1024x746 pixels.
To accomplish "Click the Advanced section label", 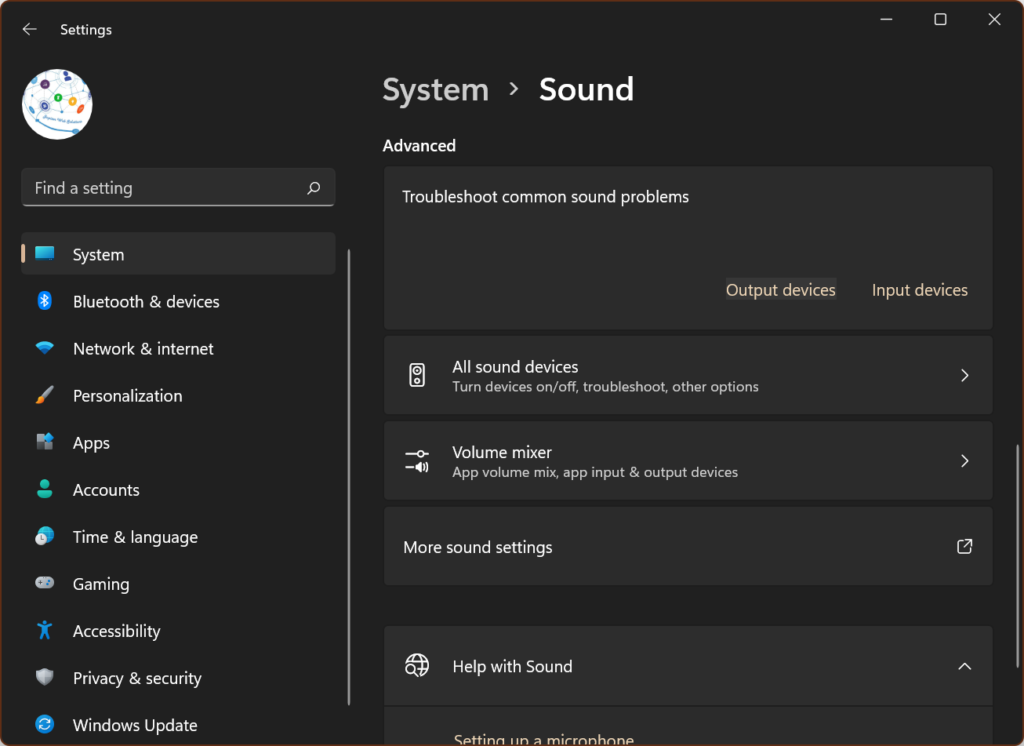I will coord(419,146).
